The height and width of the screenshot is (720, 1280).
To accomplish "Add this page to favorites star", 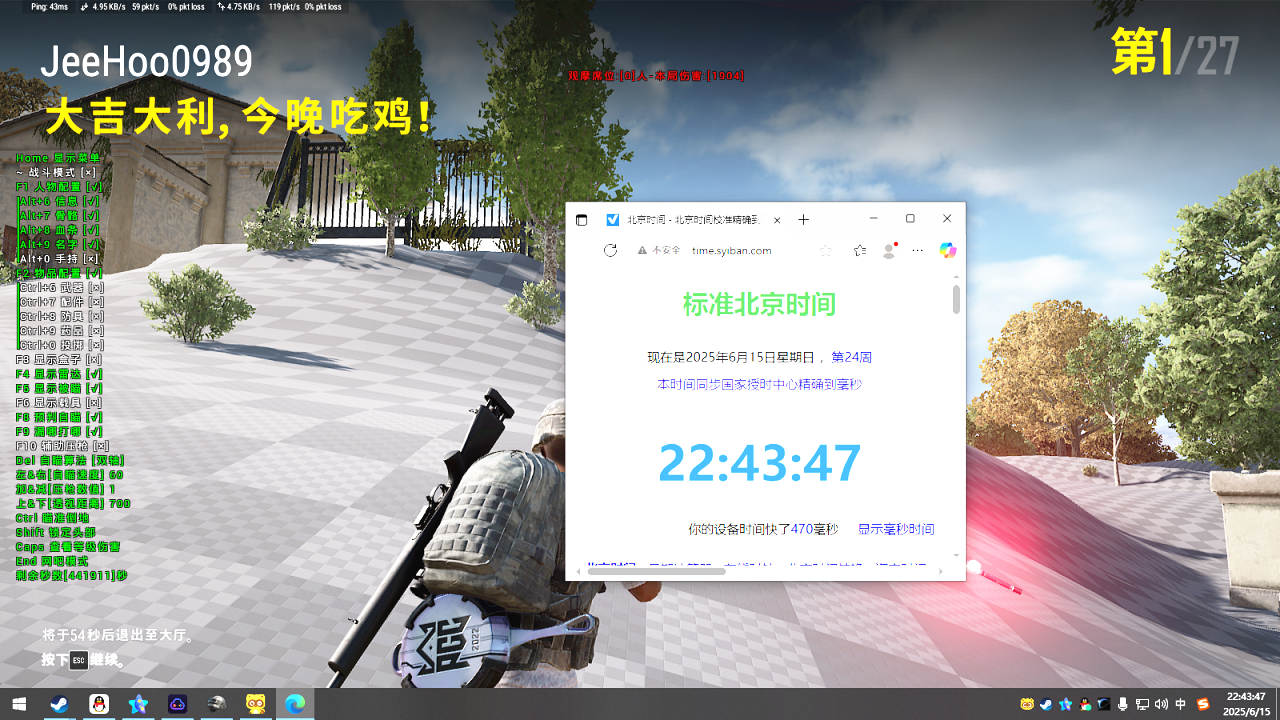I will [826, 250].
